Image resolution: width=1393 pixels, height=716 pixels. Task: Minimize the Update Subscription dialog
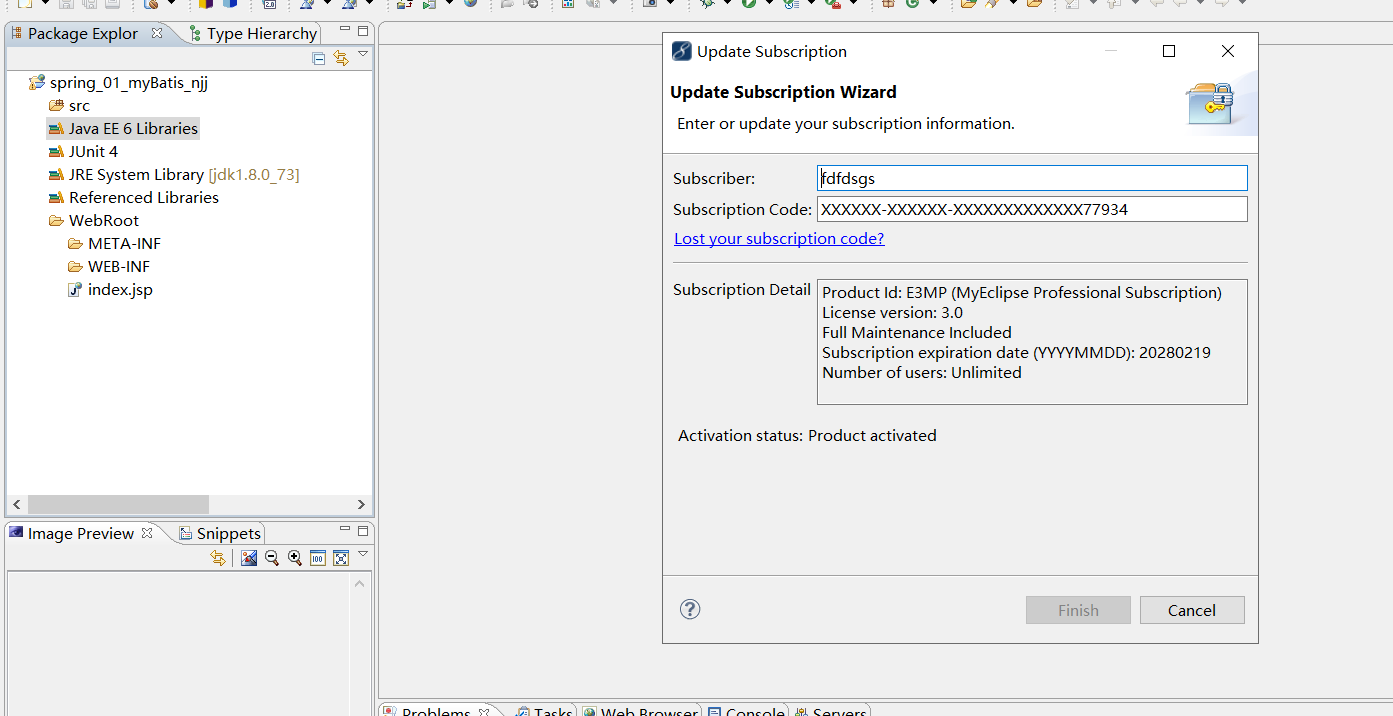[x=1110, y=51]
